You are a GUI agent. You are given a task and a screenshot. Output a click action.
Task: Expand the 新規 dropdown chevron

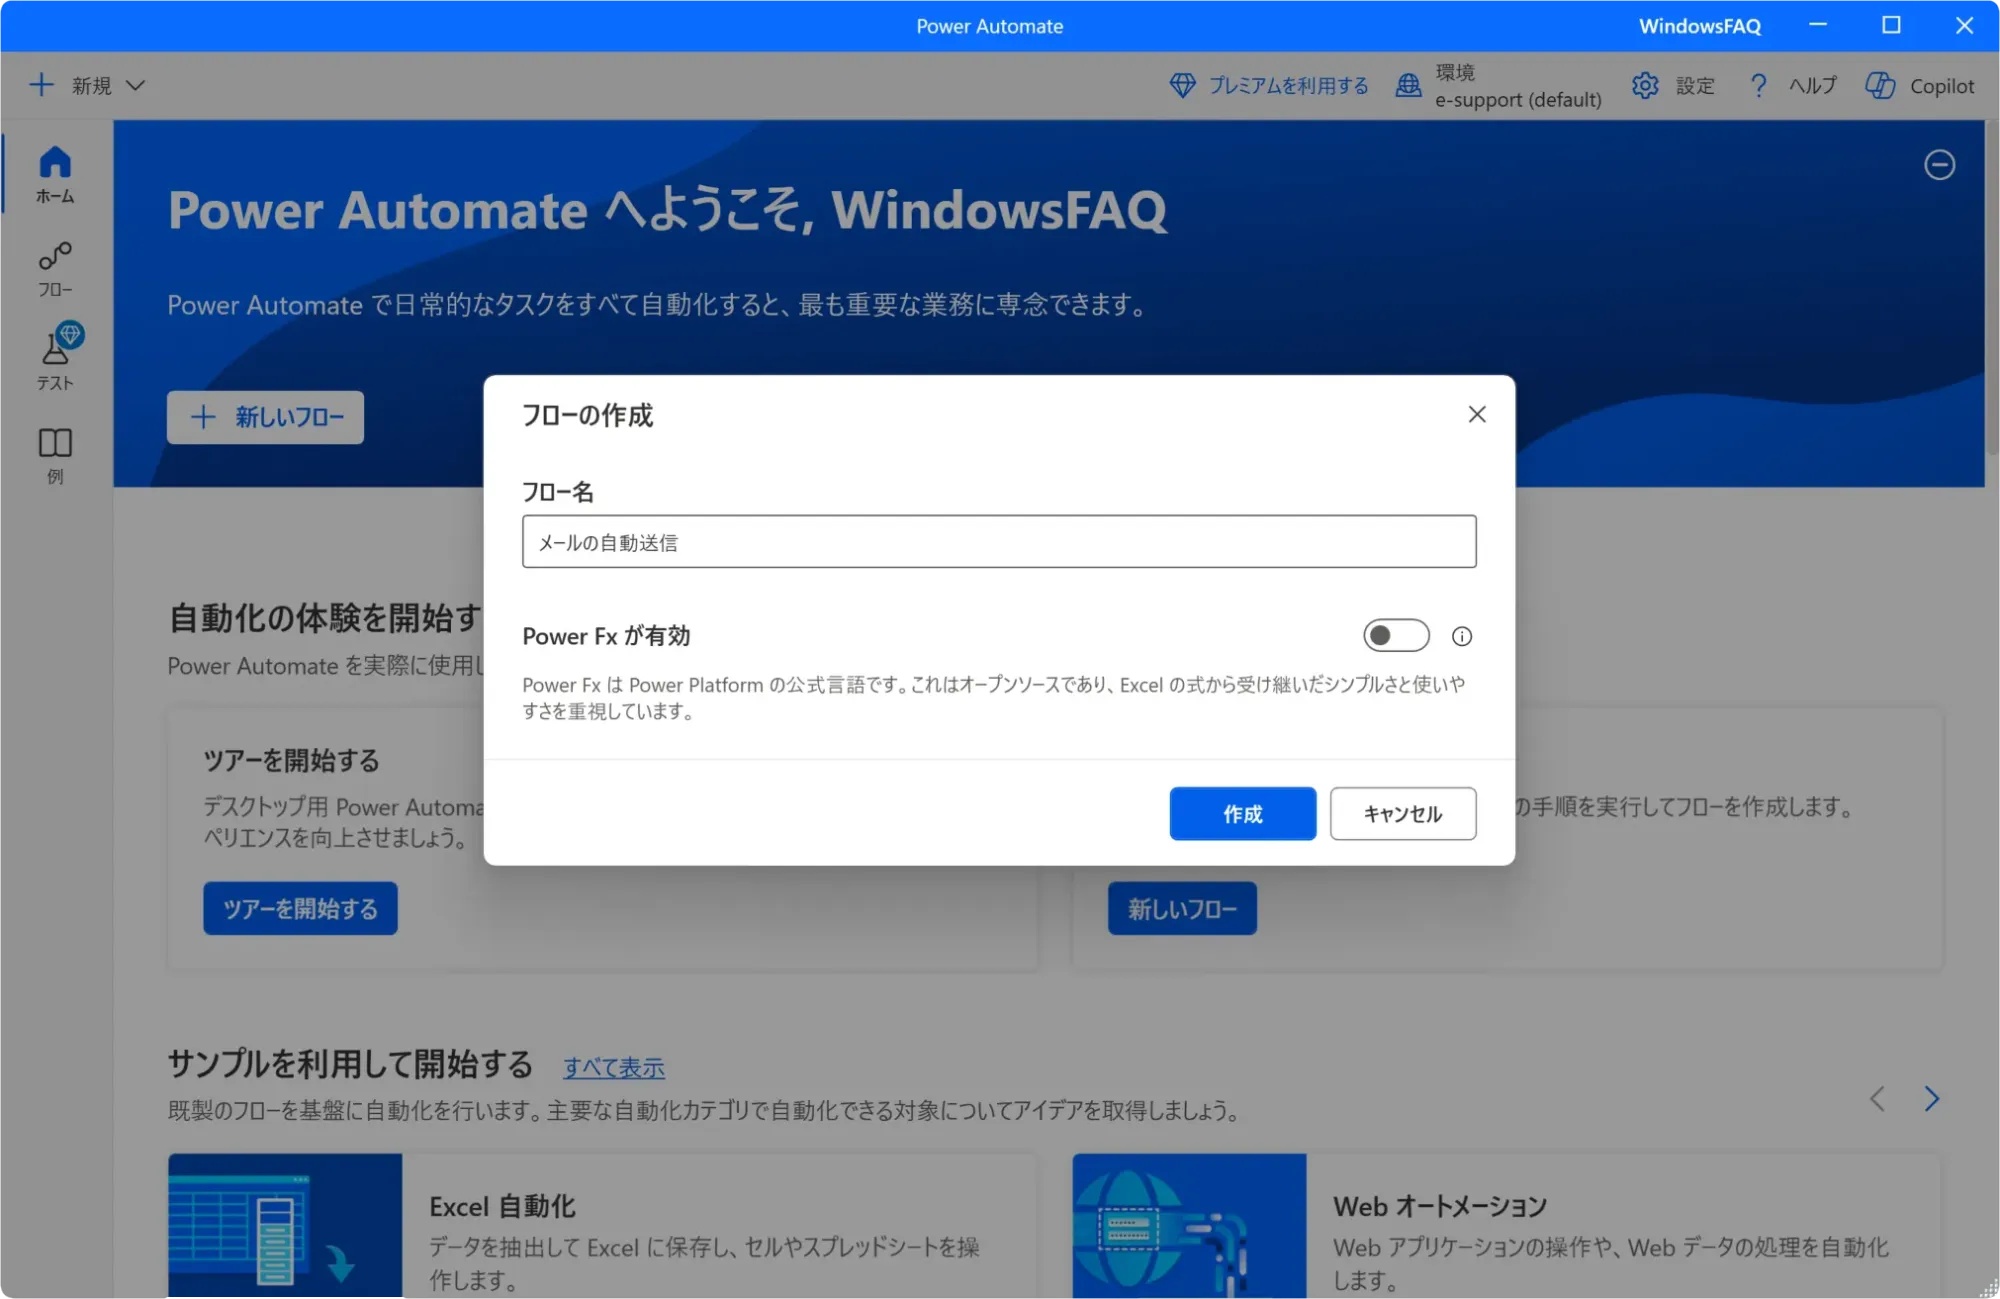pyautogui.click(x=136, y=86)
